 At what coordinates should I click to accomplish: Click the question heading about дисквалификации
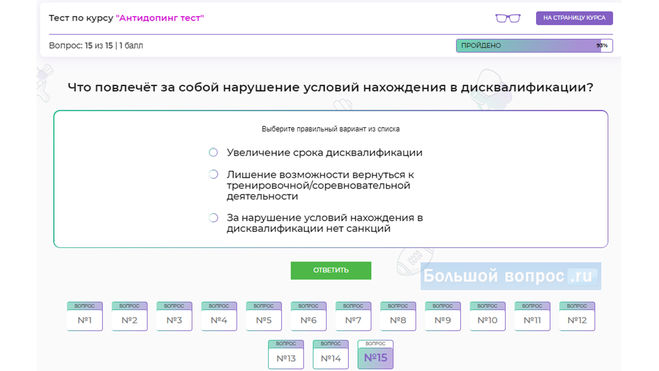click(x=330, y=87)
